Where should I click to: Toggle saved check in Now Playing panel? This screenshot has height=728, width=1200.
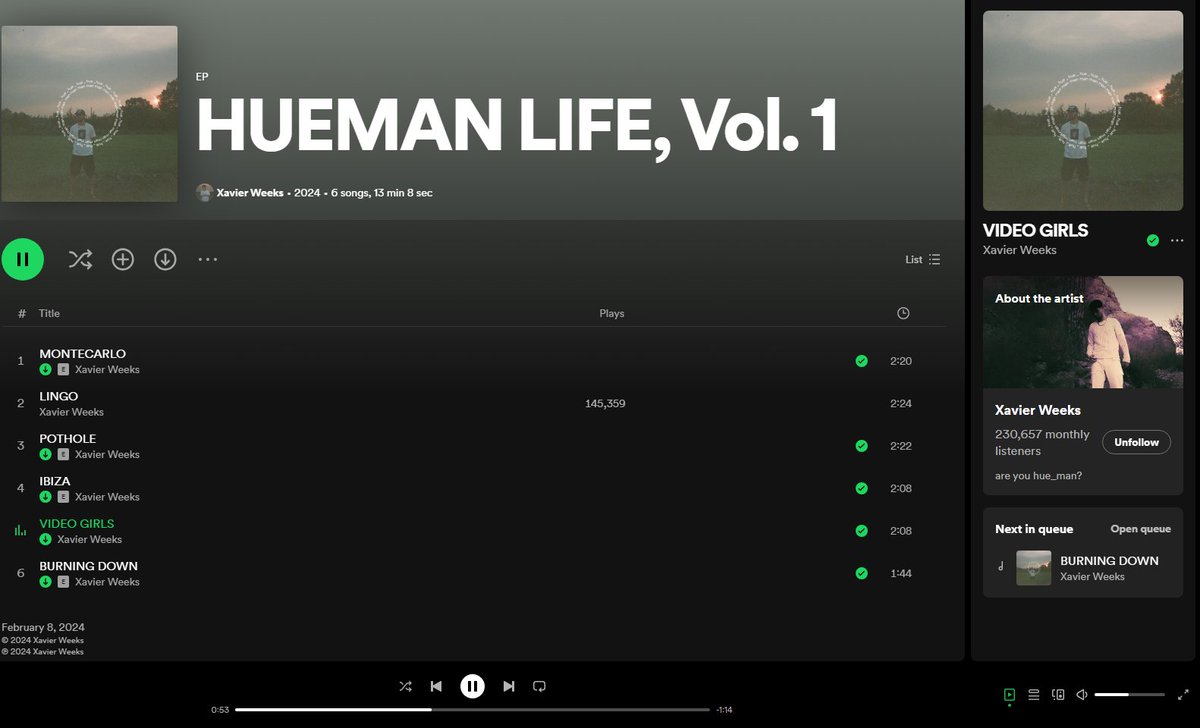(x=1153, y=240)
